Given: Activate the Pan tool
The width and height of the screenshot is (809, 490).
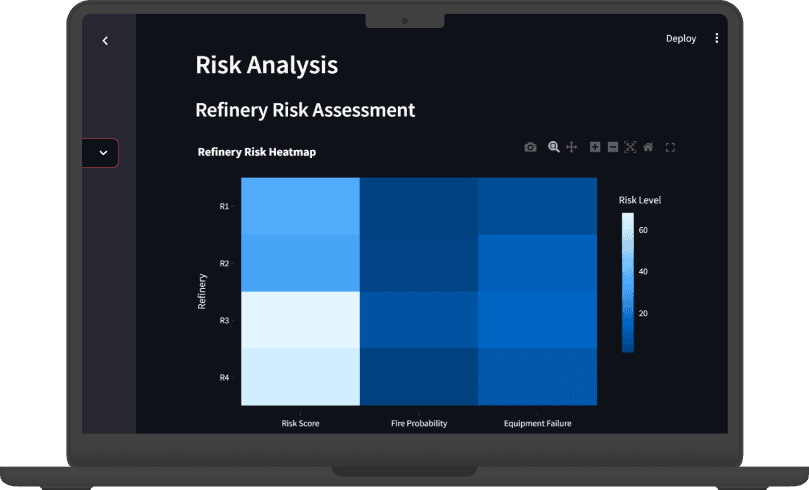Looking at the screenshot, I should [572, 147].
